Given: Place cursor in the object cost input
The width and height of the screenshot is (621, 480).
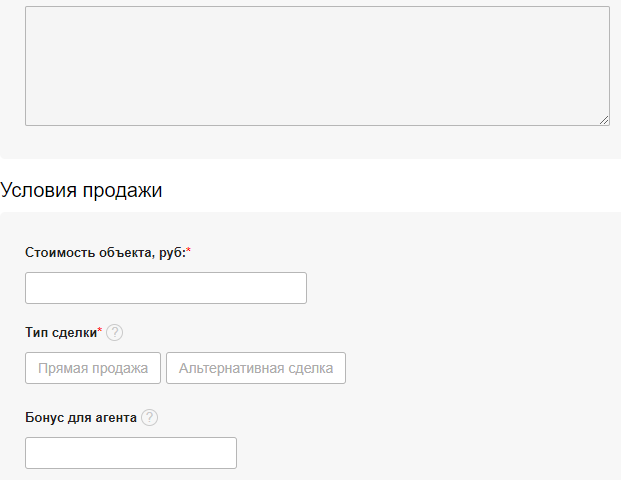Looking at the screenshot, I should click(x=166, y=288).
